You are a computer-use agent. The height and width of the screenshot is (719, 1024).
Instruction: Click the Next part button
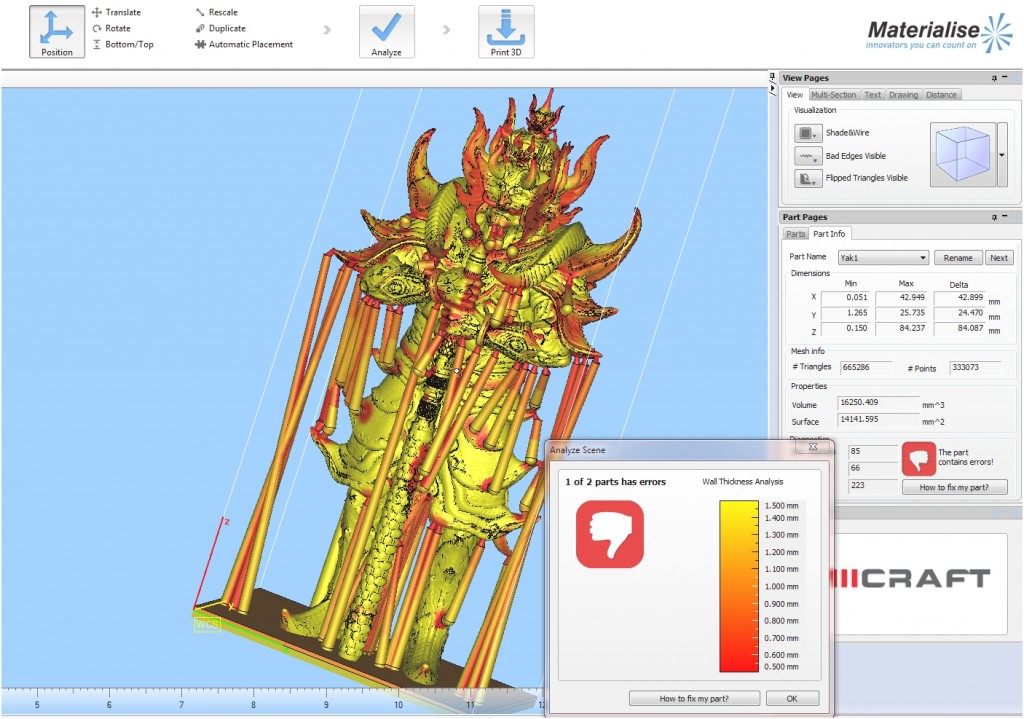coord(999,258)
